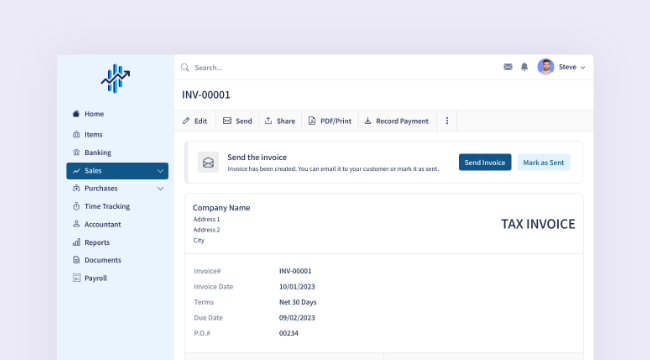Collapse the Sales menu chevron

point(160,171)
